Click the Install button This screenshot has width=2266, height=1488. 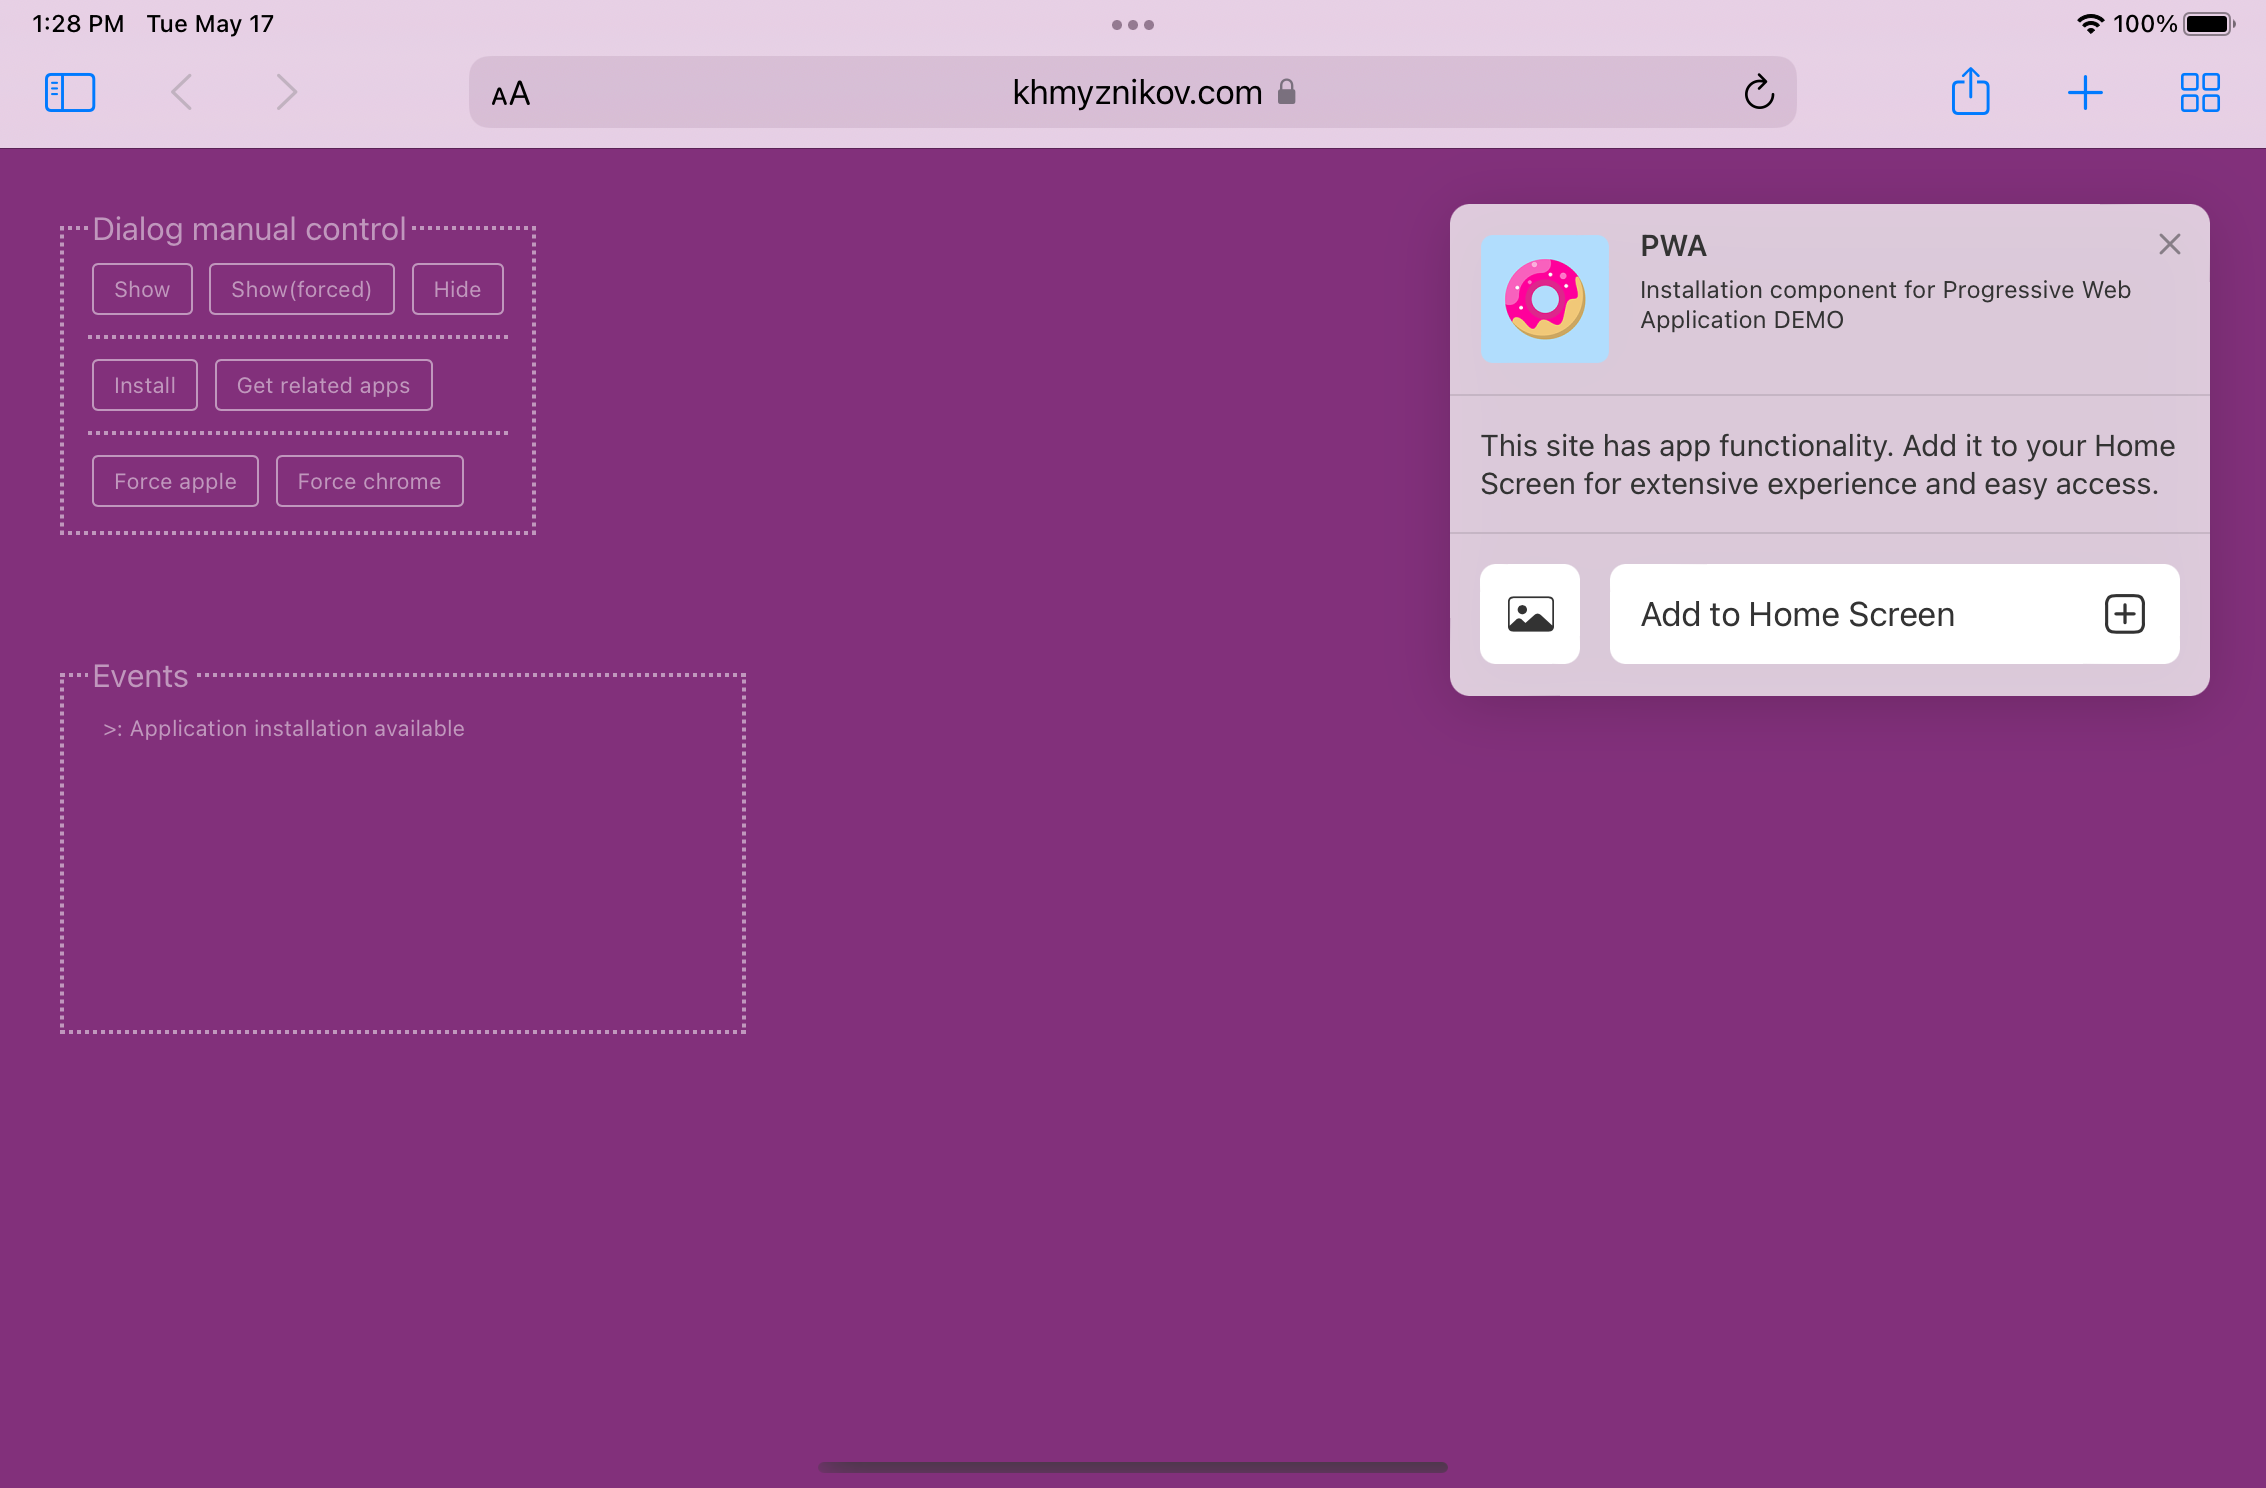click(x=144, y=385)
